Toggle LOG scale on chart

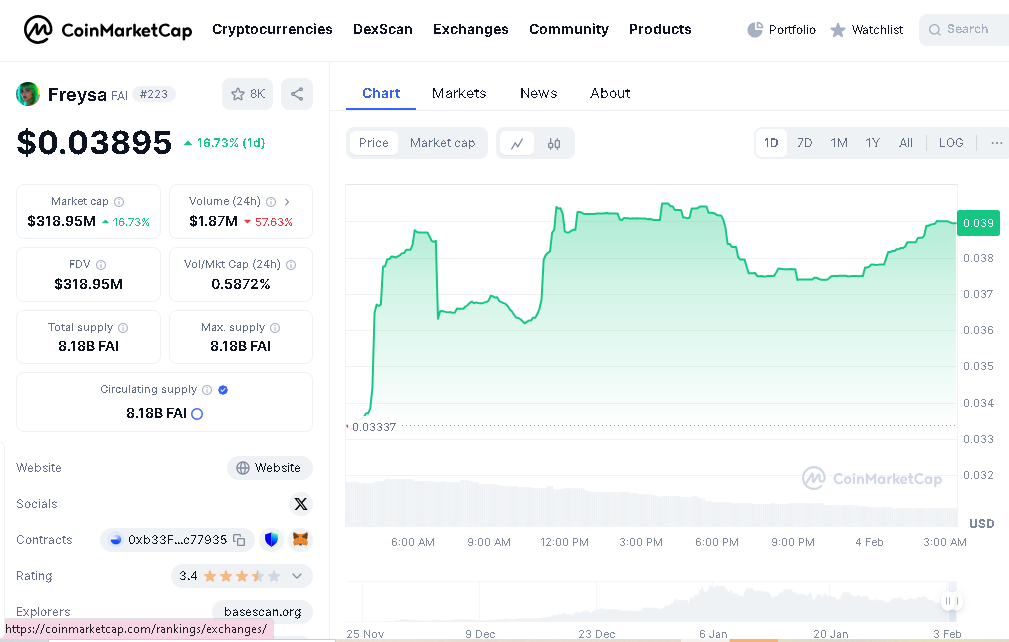951,143
